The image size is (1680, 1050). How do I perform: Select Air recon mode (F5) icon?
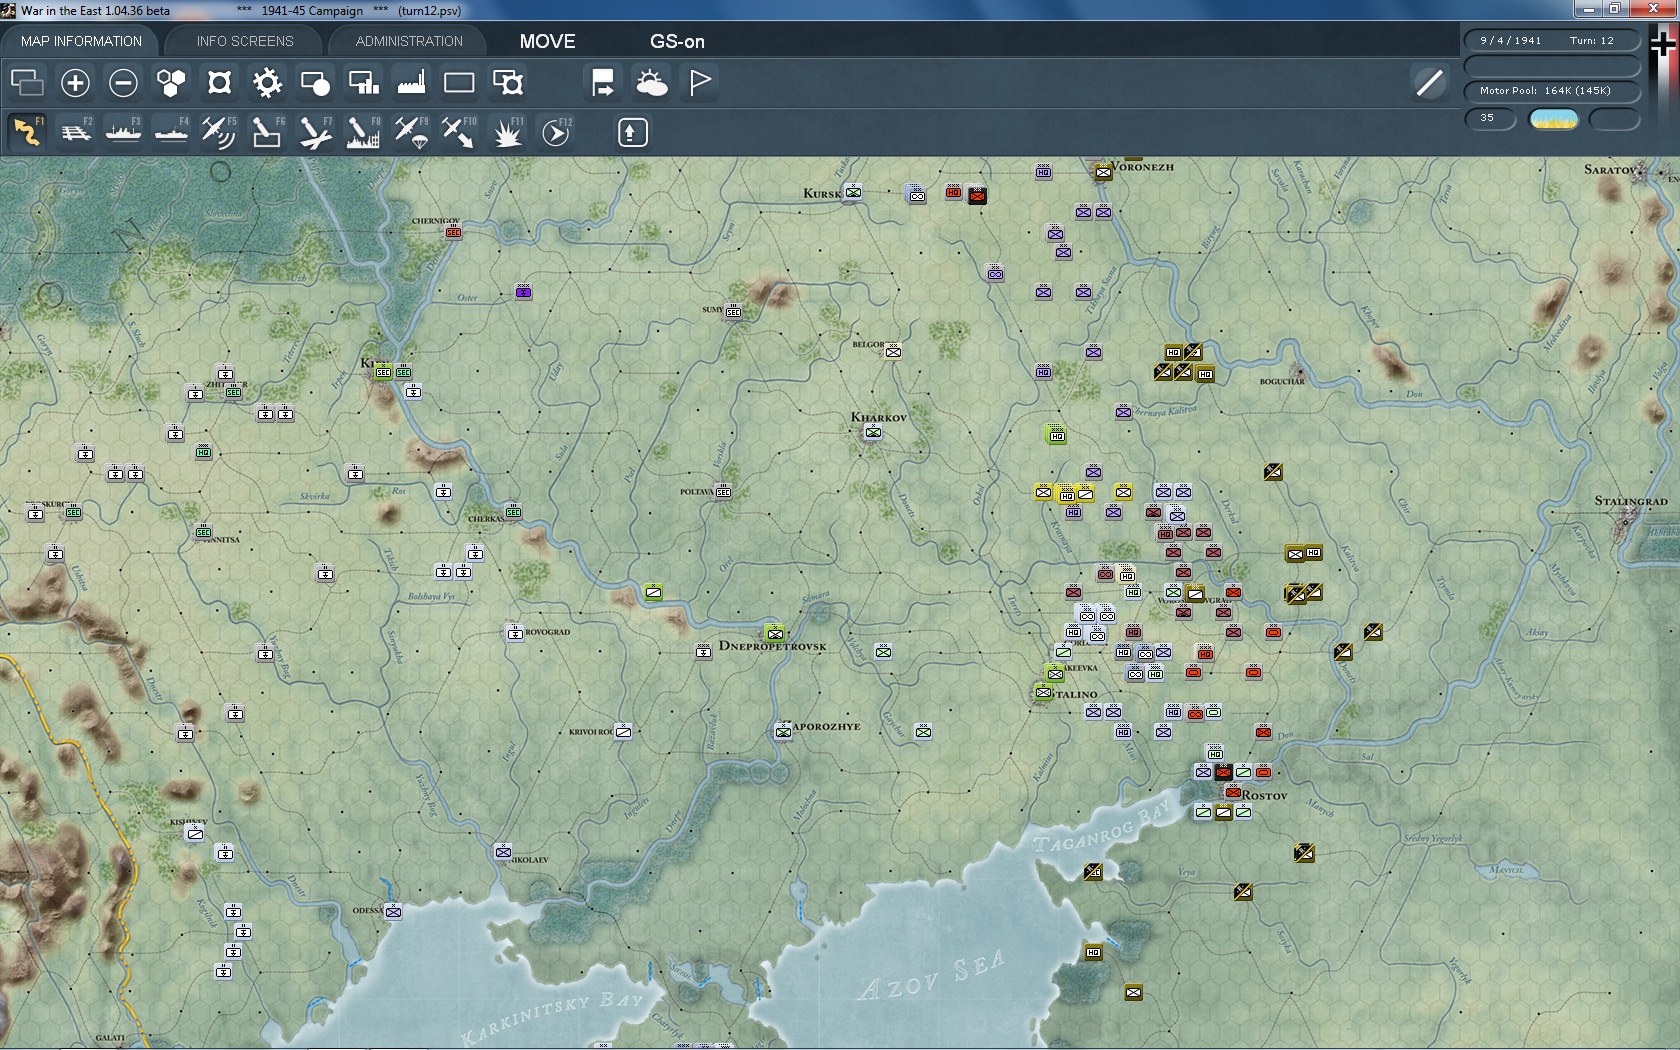click(219, 132)
